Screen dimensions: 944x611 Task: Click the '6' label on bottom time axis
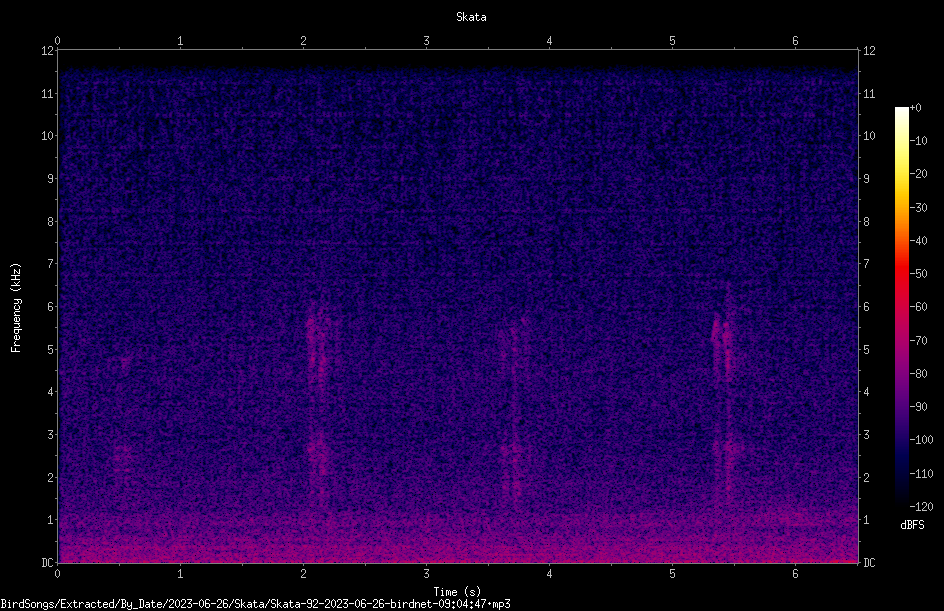(795, 574)
